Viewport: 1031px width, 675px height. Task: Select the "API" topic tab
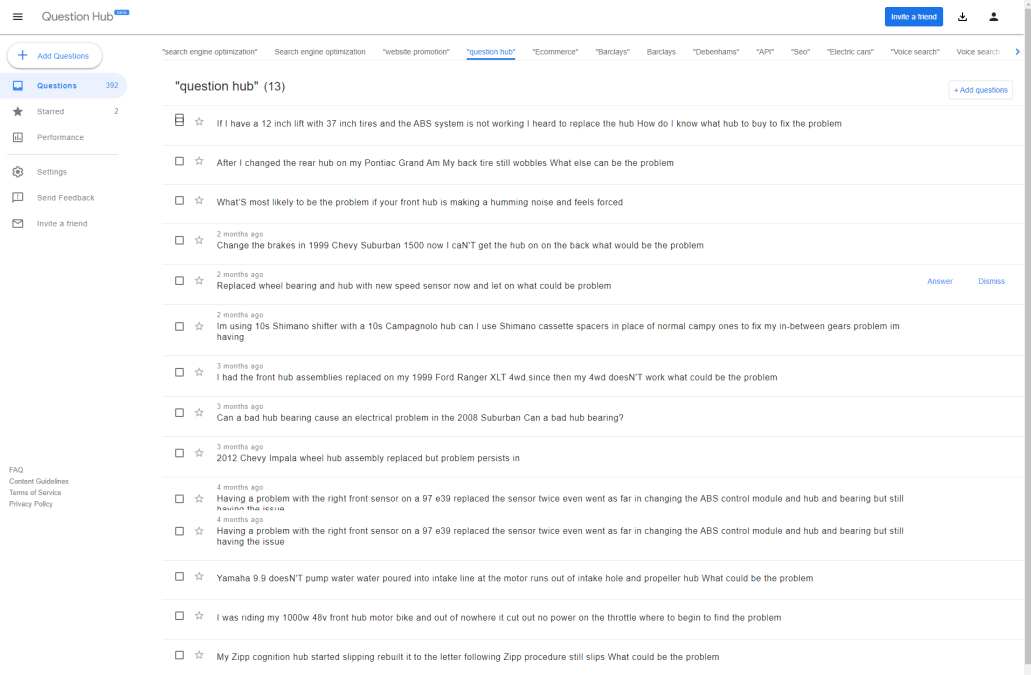[x=765, y=52]
